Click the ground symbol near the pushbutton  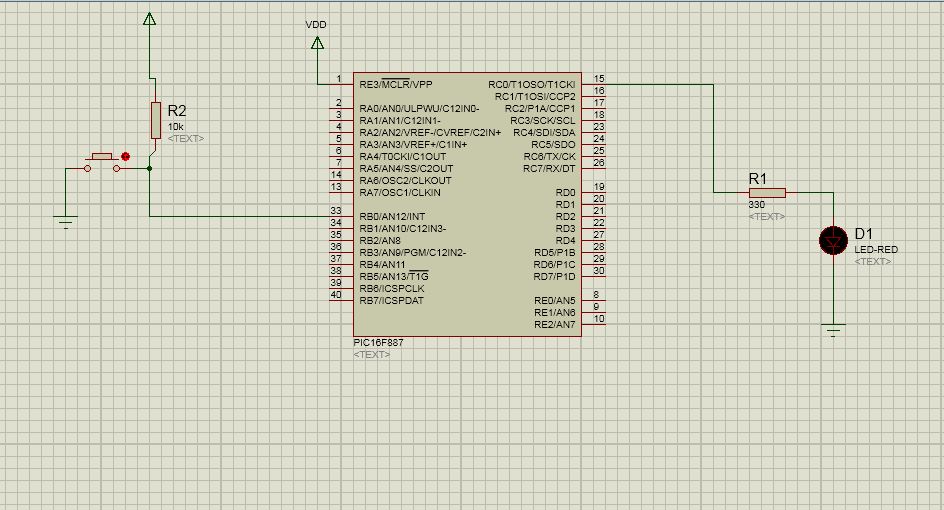pos(66,222)
